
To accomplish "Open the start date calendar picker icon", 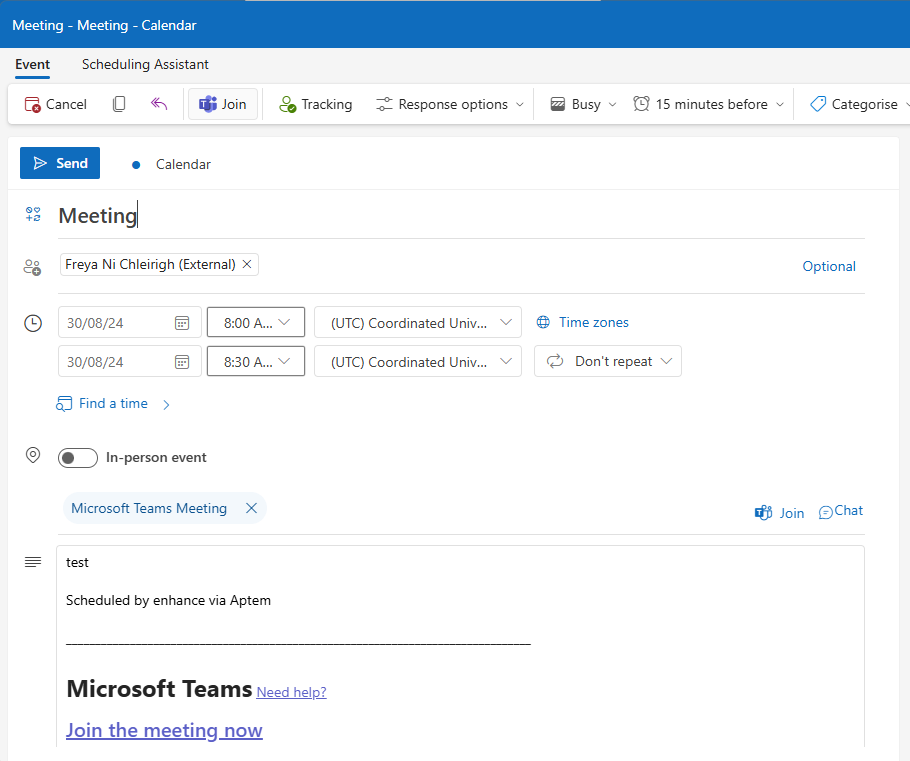I will [x=182, y=323].
